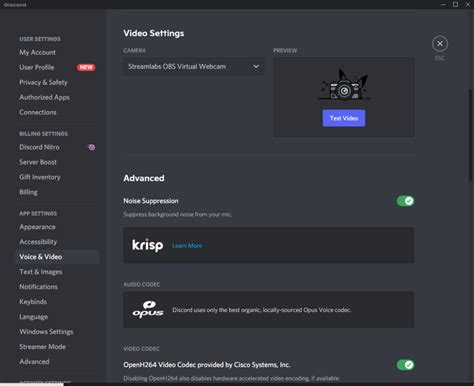Minimize the Discord window
The image size is (474, 386).
[x=443, y=4]
